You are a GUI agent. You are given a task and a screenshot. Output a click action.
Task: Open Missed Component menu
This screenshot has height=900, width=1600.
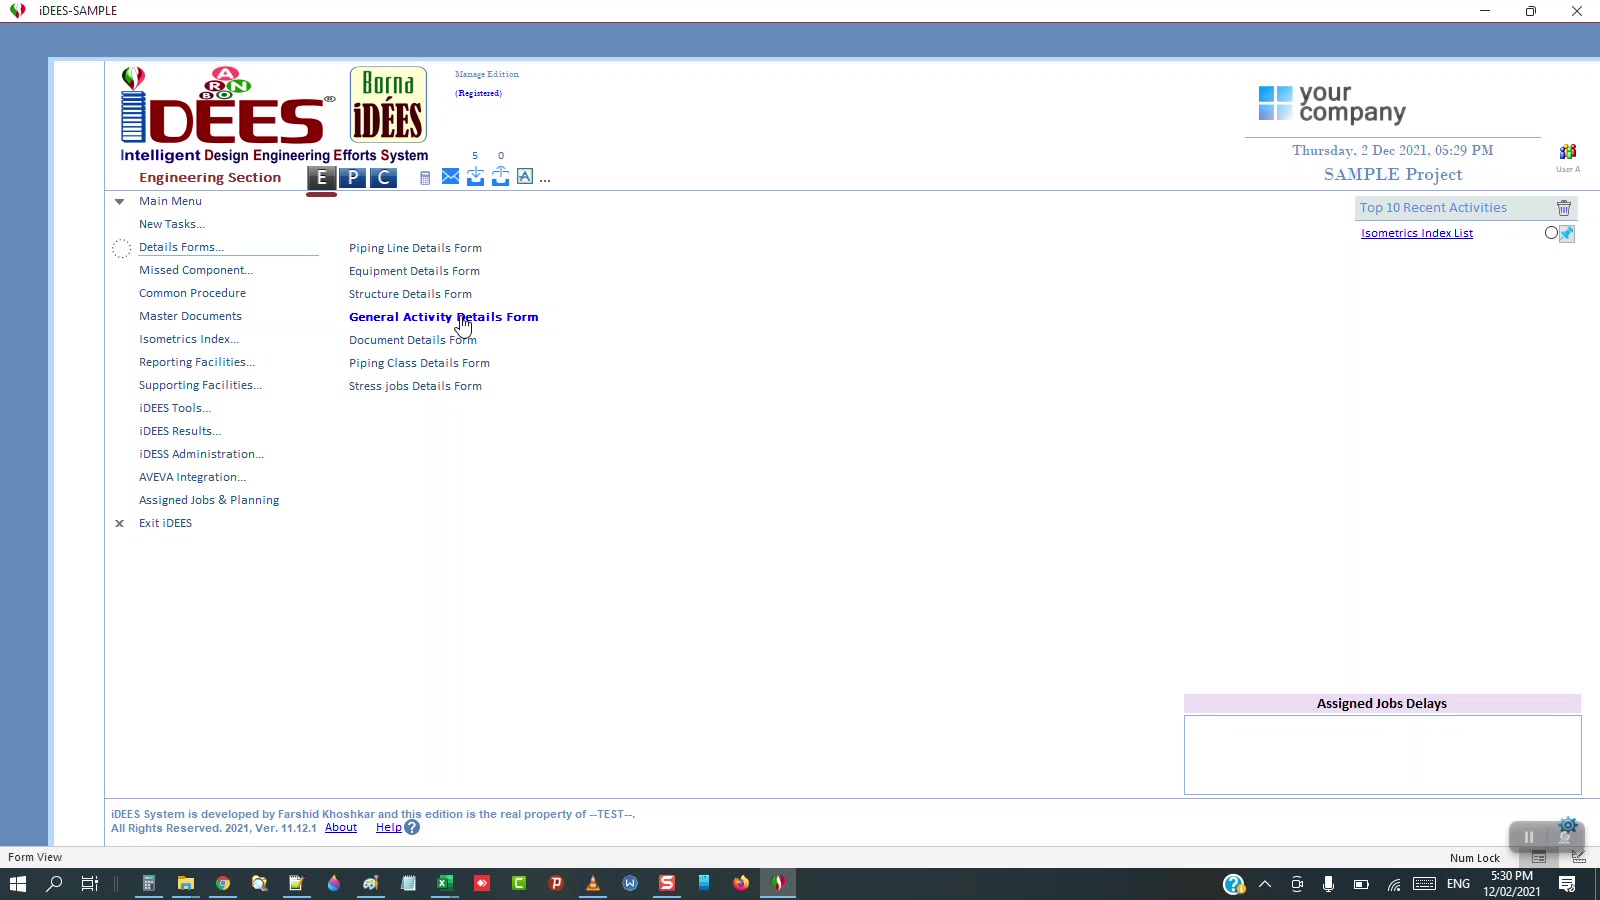[x=196, y=270]
